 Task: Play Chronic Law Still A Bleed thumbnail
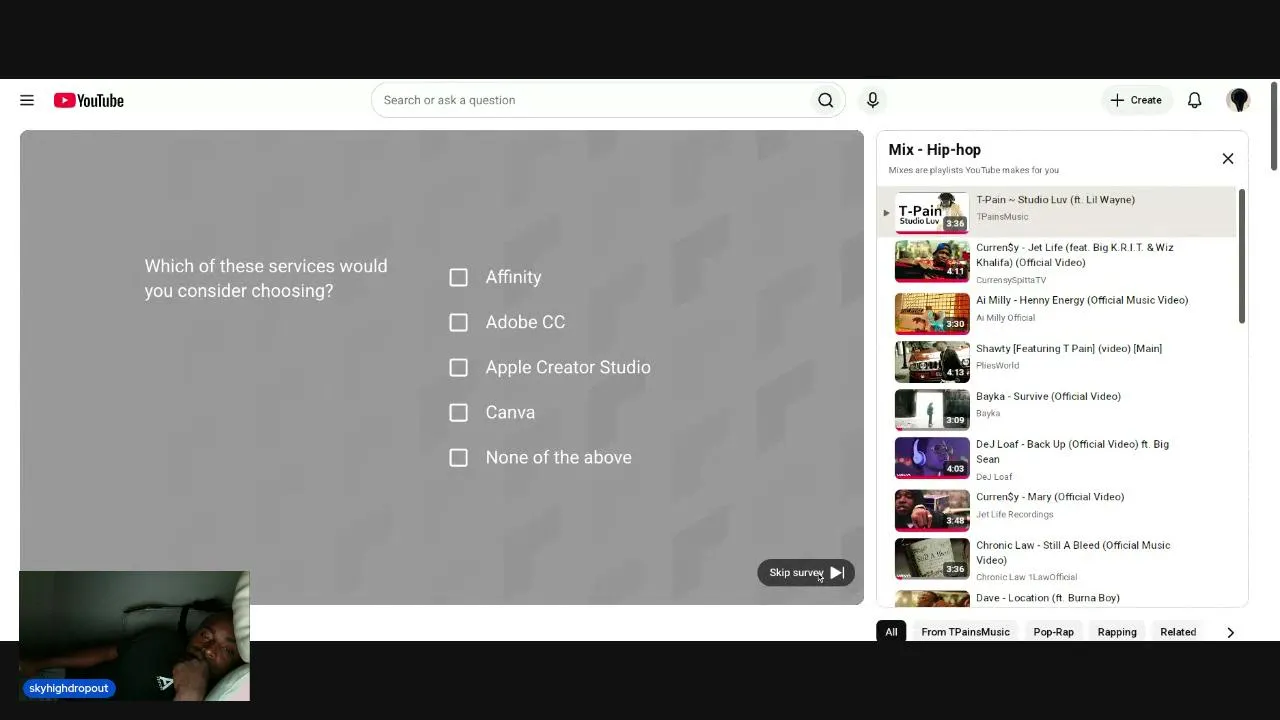[932, 559]
